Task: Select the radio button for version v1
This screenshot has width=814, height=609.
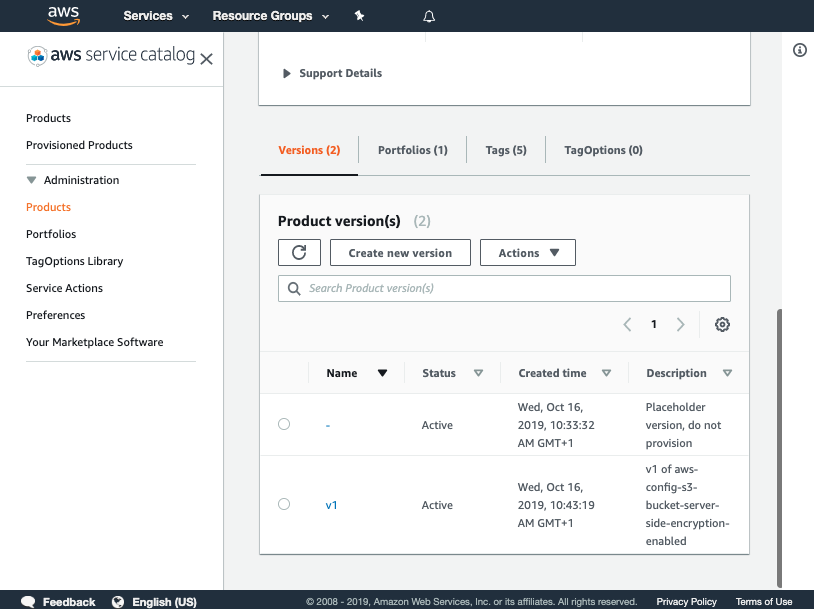Action: 284,504
